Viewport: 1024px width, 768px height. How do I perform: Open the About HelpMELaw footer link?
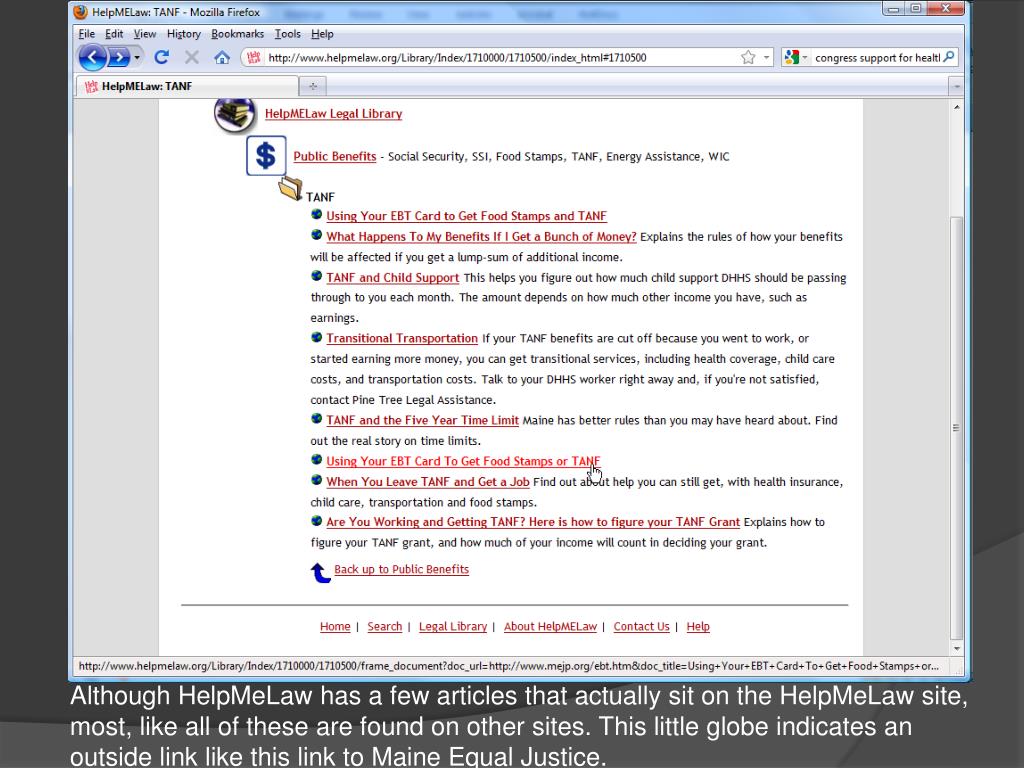click(x=551, y=626)
